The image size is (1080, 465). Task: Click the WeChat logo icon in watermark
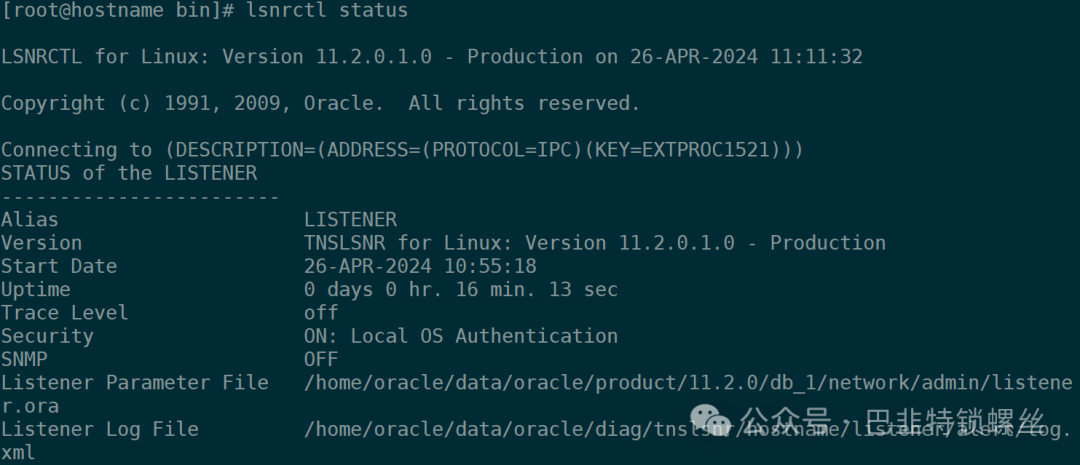click(x=712, y=418)
